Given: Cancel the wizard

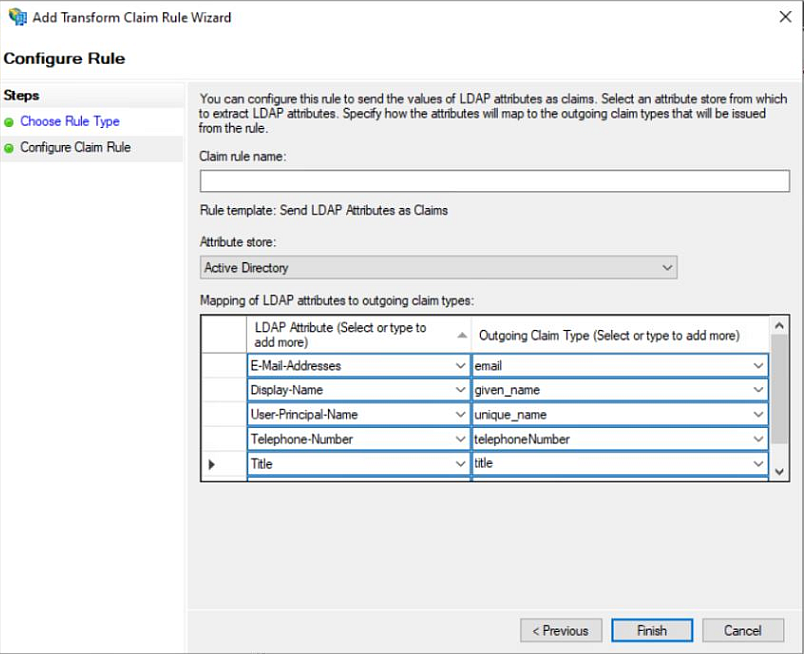Looking at the screenshot, I should click(x=742, y=630).
